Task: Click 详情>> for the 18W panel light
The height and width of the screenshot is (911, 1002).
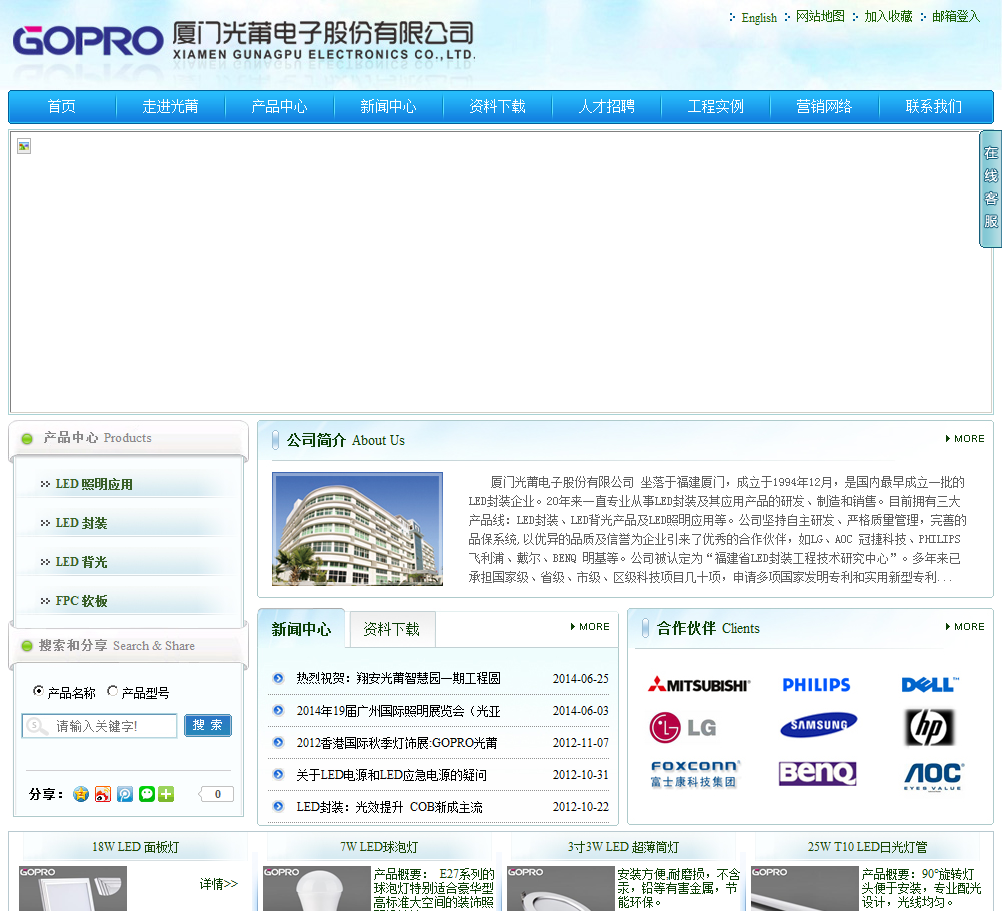Action: tap(219, 884)
